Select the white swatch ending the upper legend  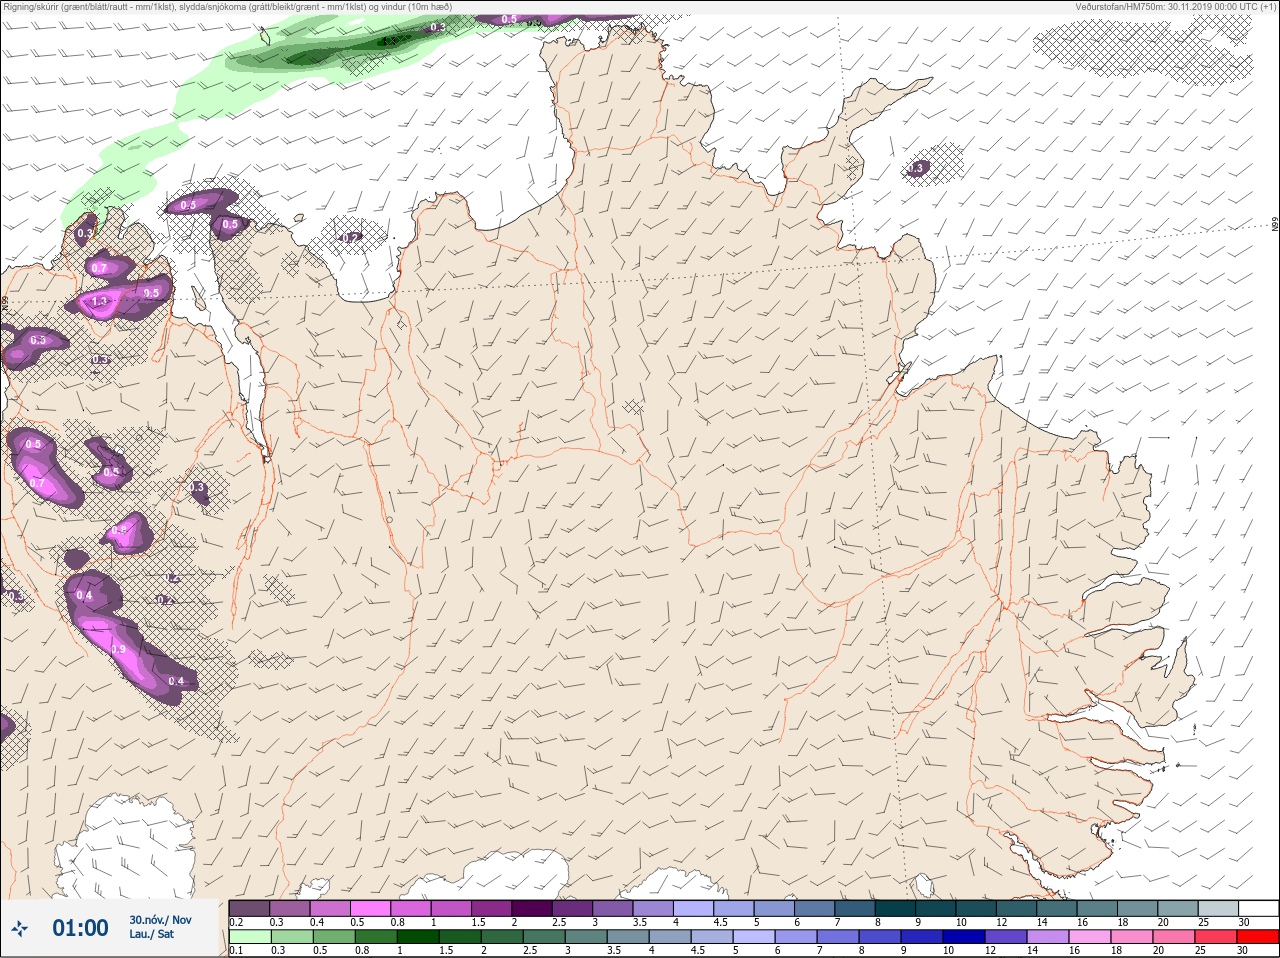click(x=1258, y=908)
